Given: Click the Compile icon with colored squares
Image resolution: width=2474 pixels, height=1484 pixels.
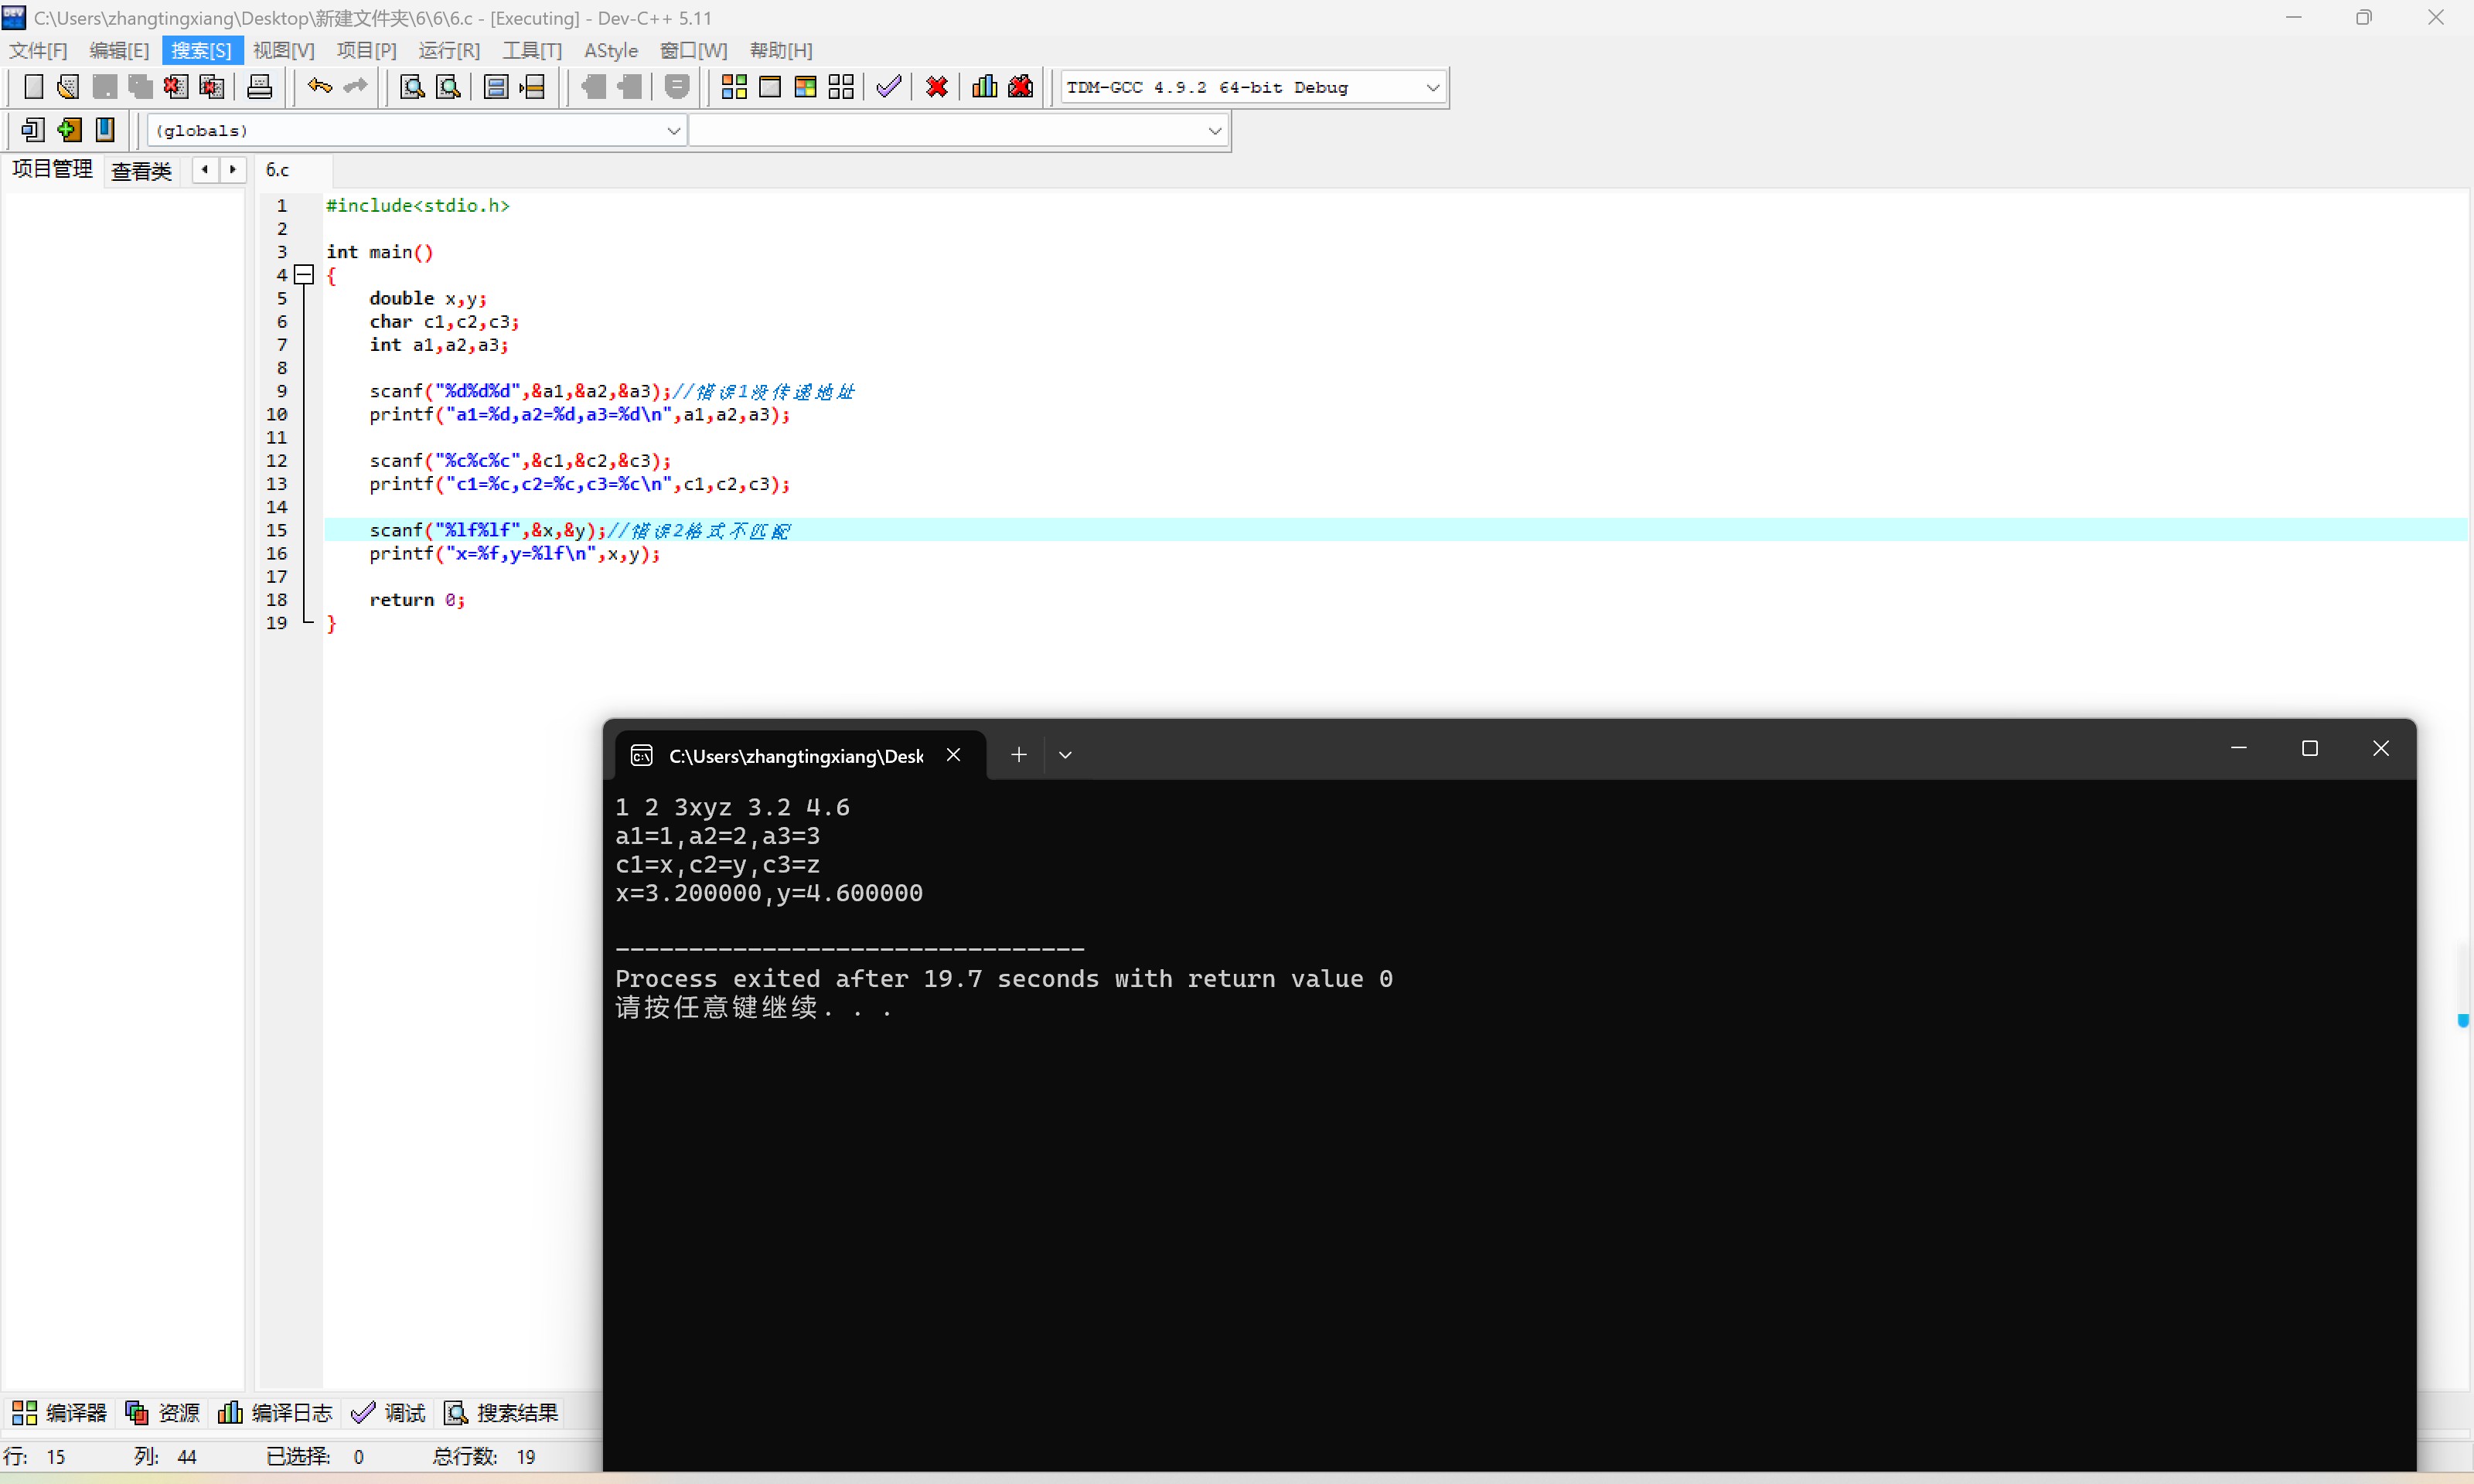Looking at the screenshot, I should click(x=734, y=87).
